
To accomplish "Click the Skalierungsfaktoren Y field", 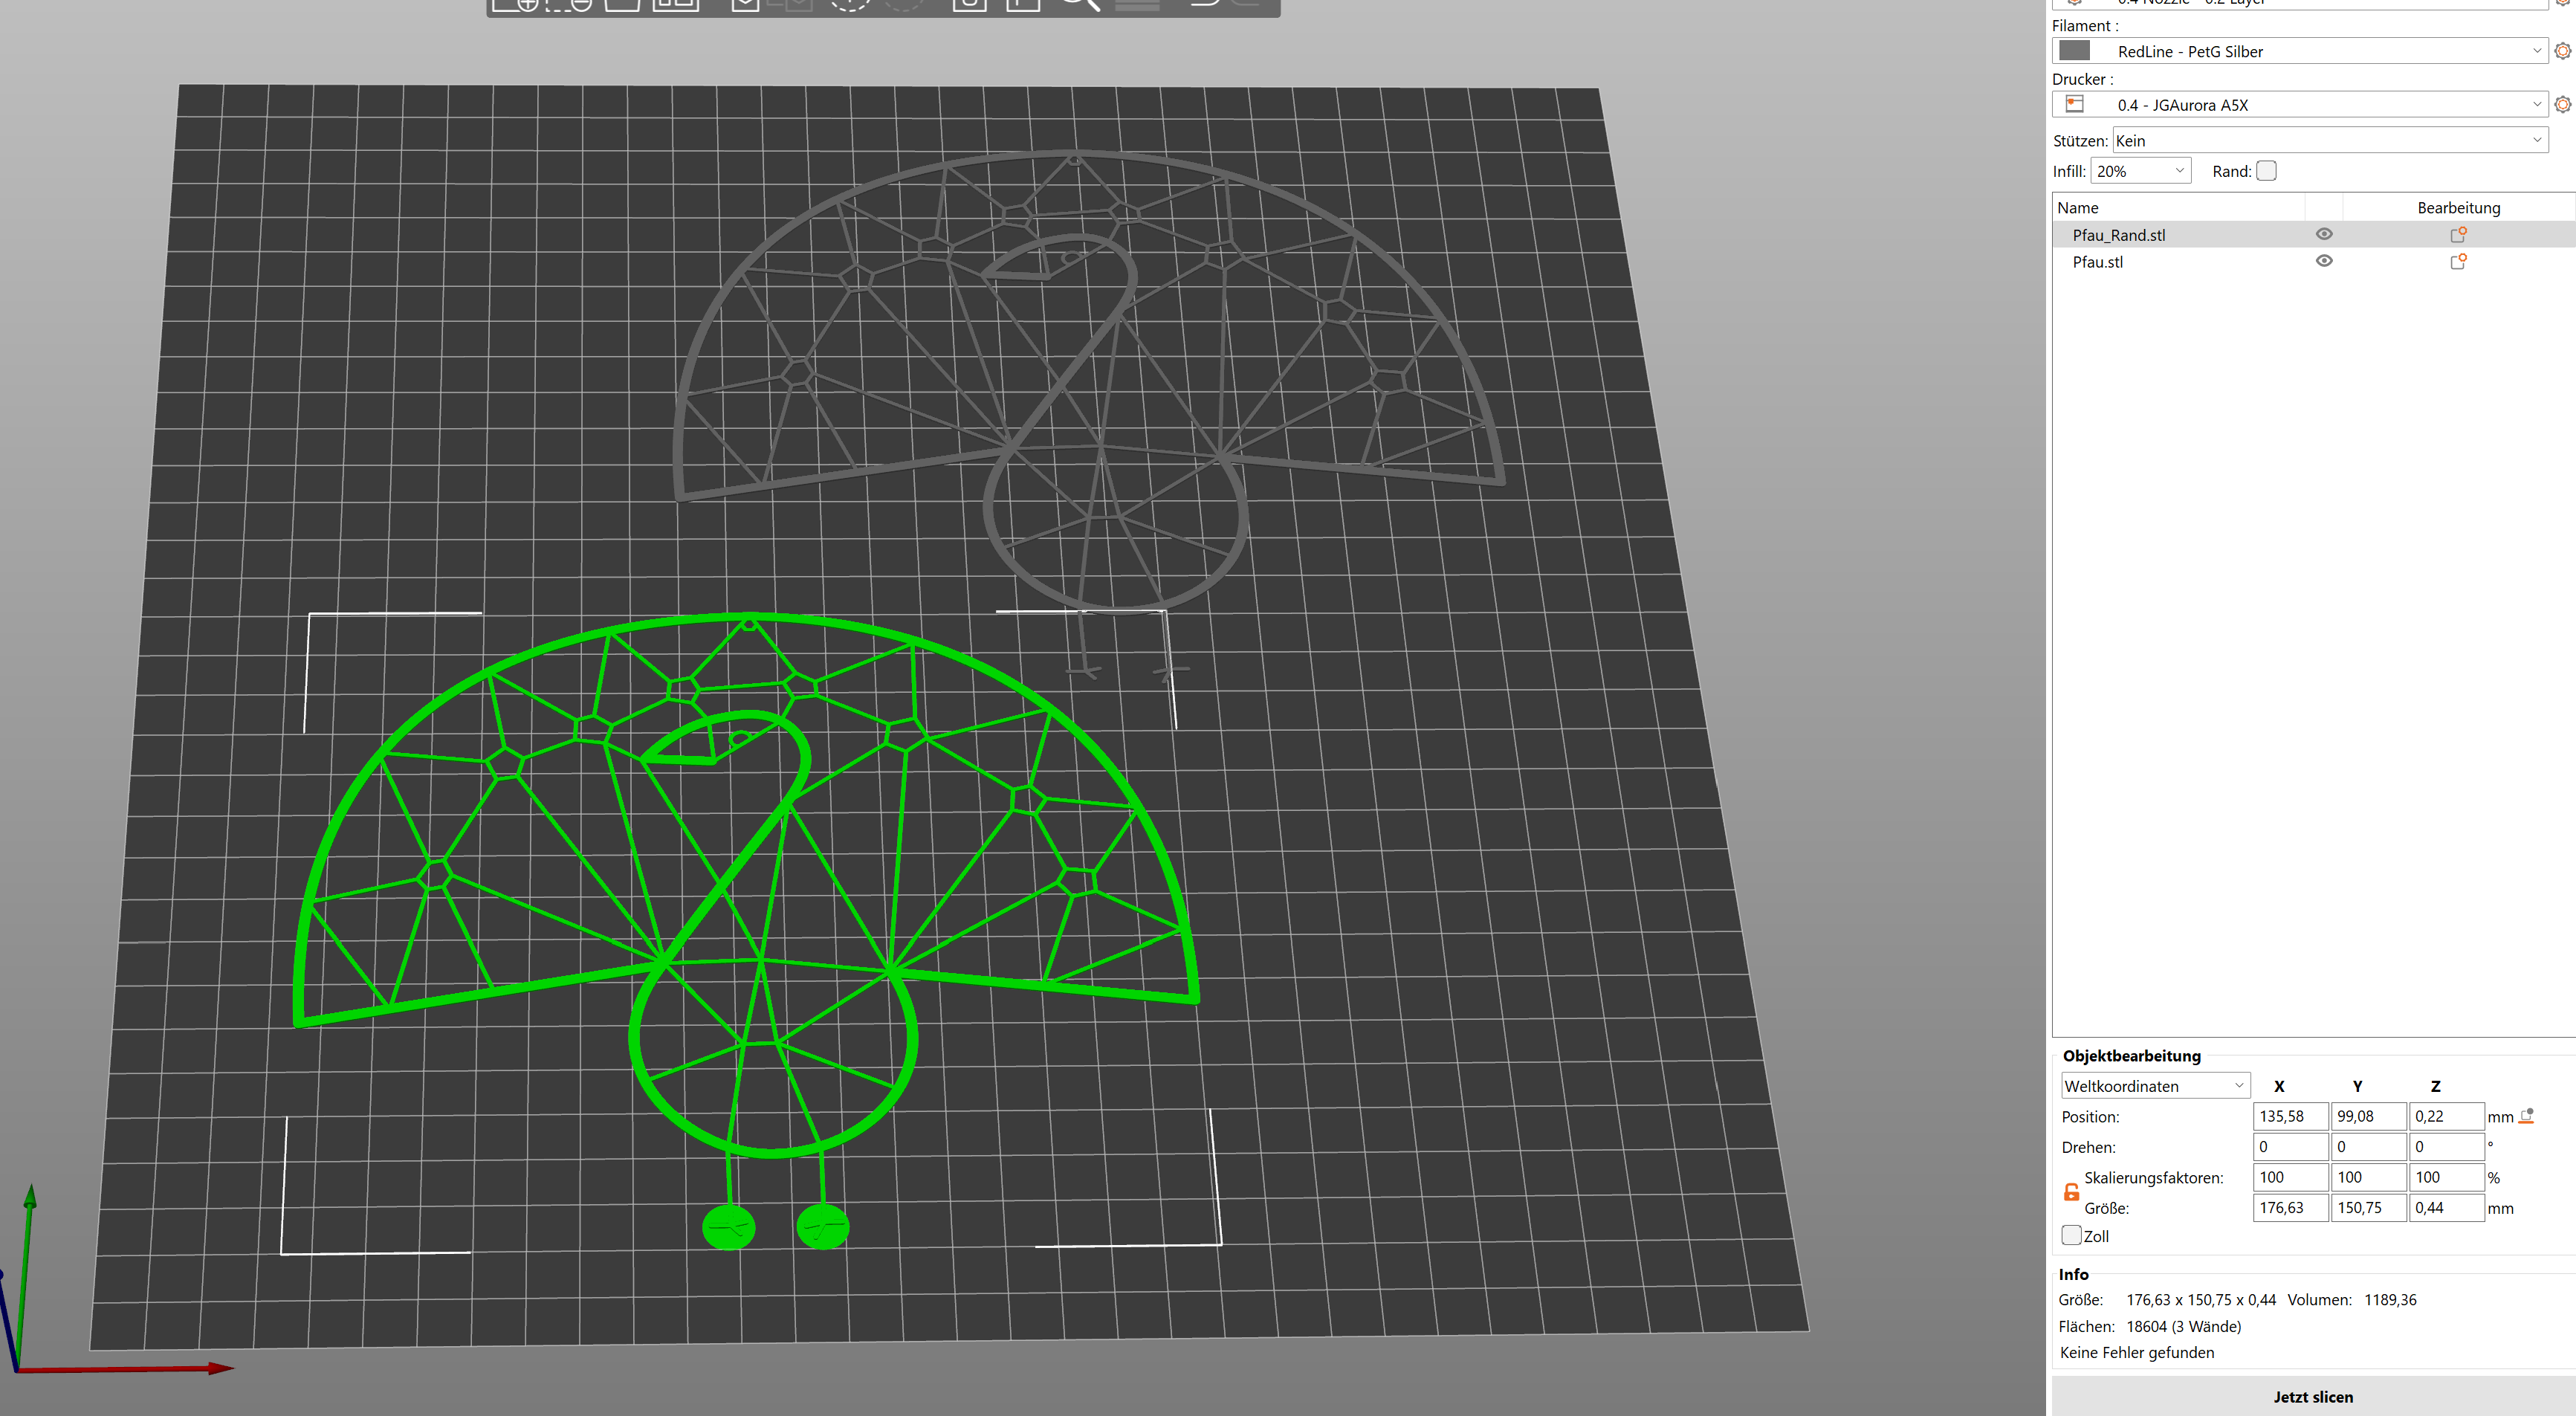I will point(2368,1177).
